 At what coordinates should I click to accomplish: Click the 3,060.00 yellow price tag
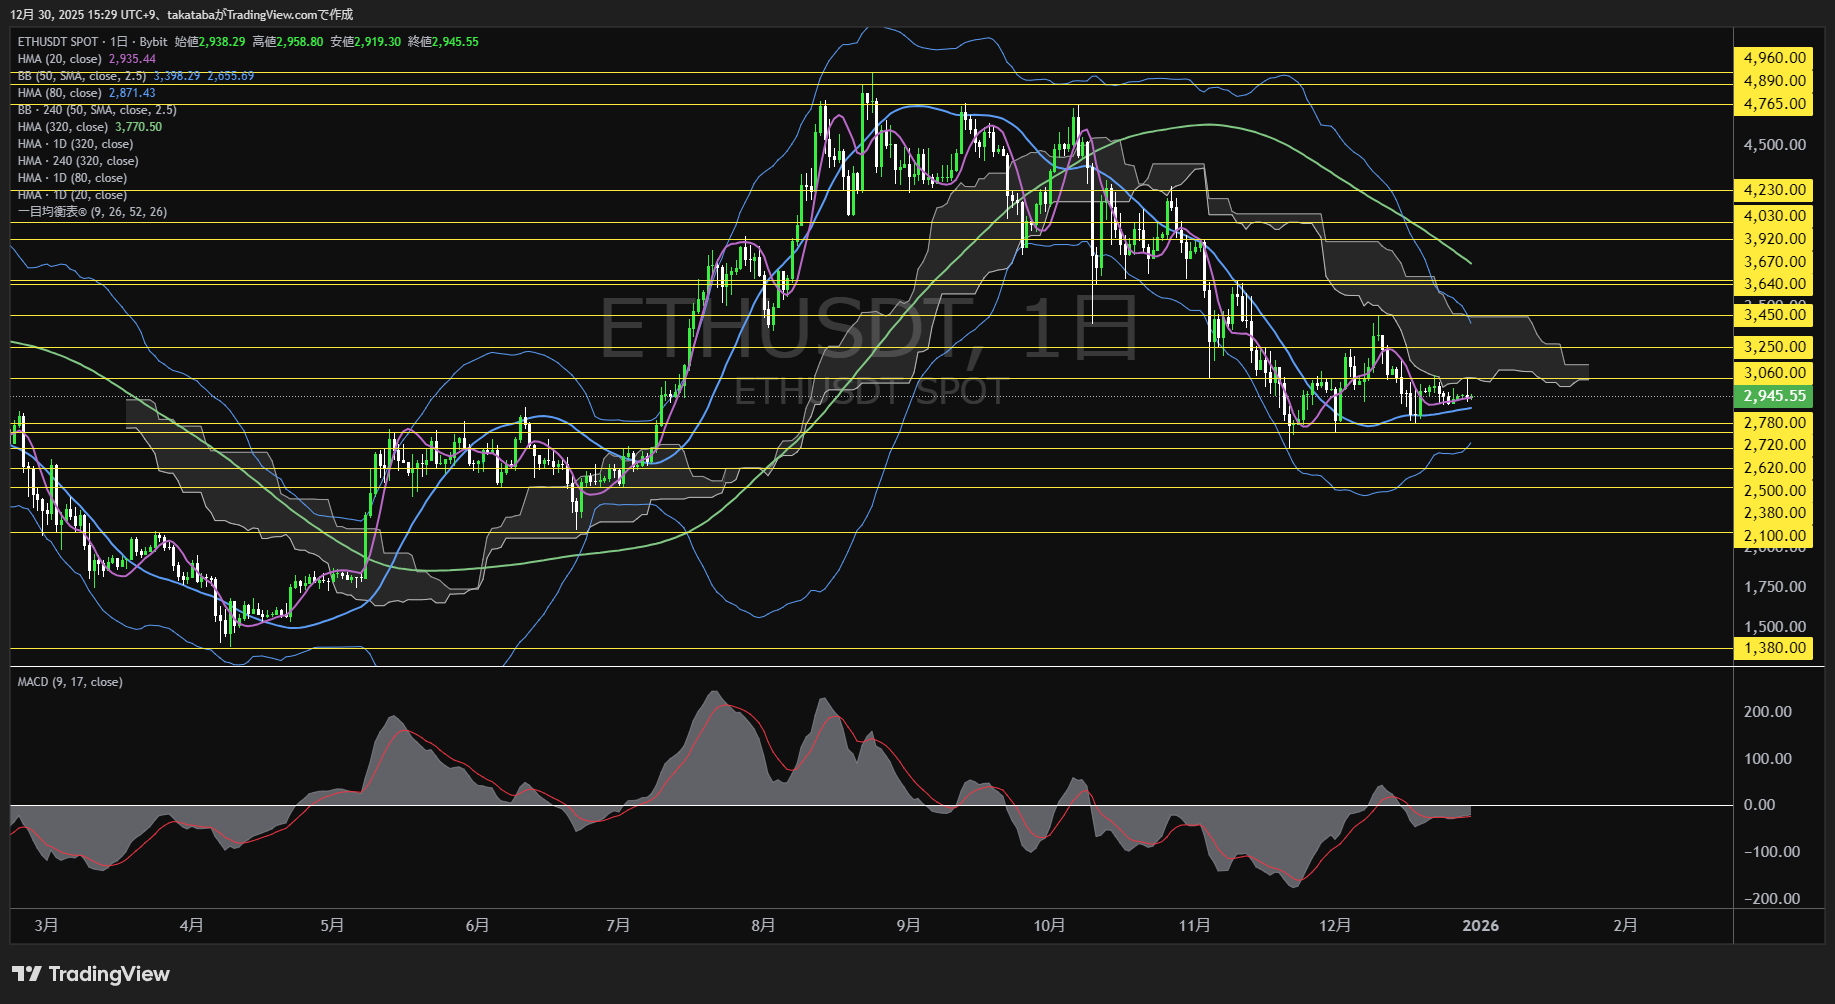click(1773, 373)
